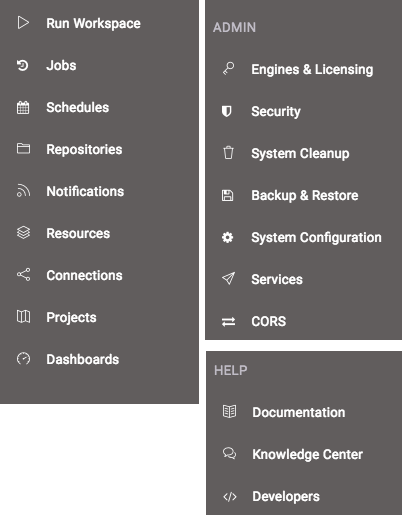Click the Security shield icon
Image resolution: width=402 pixels, height=515 pixels.
pos(227,111)
